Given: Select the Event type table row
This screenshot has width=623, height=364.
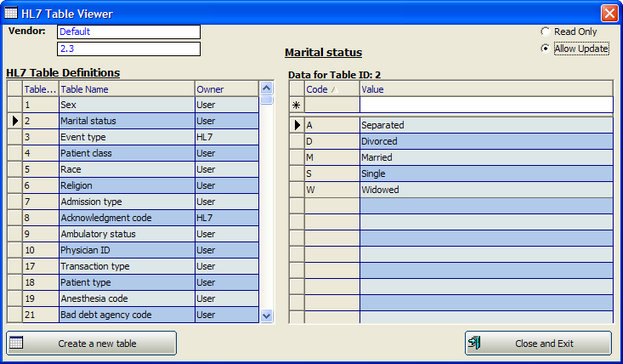Looking at the screenshot, I should [x=133, y=137].
